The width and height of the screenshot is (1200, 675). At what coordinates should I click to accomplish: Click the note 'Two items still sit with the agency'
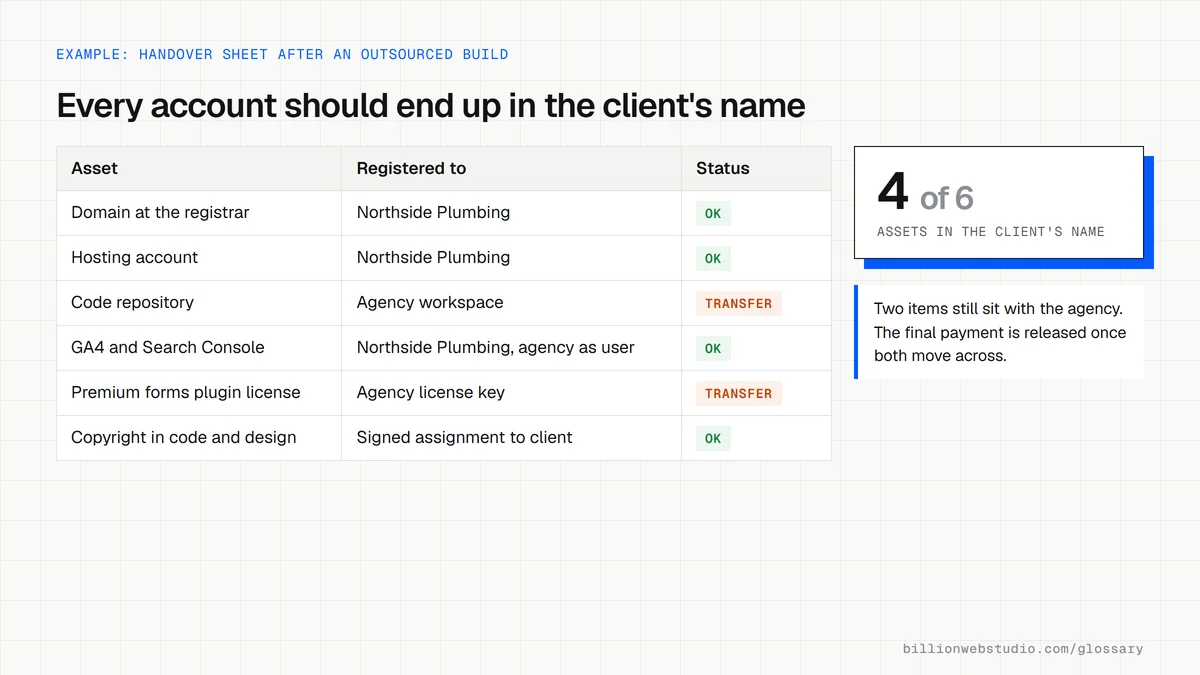1000,332
